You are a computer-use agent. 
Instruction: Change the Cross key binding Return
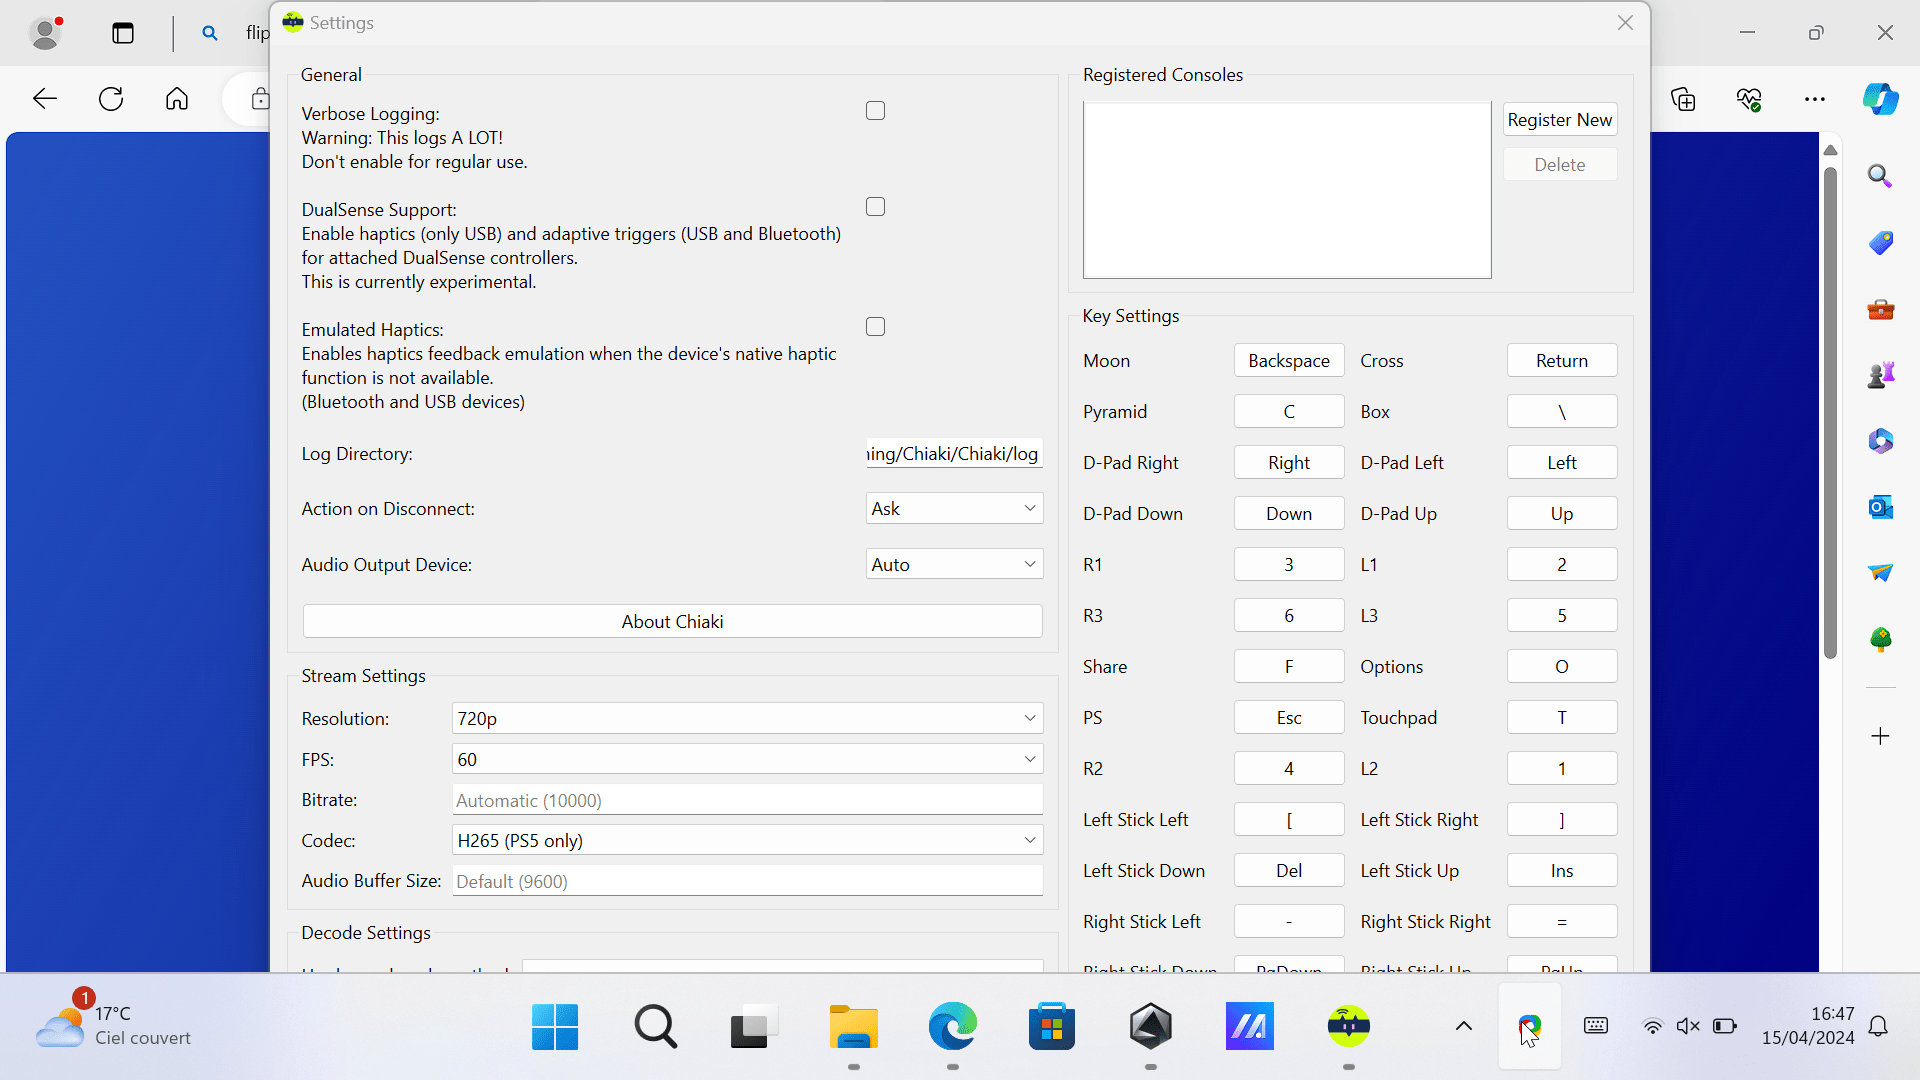(1562, 361)
